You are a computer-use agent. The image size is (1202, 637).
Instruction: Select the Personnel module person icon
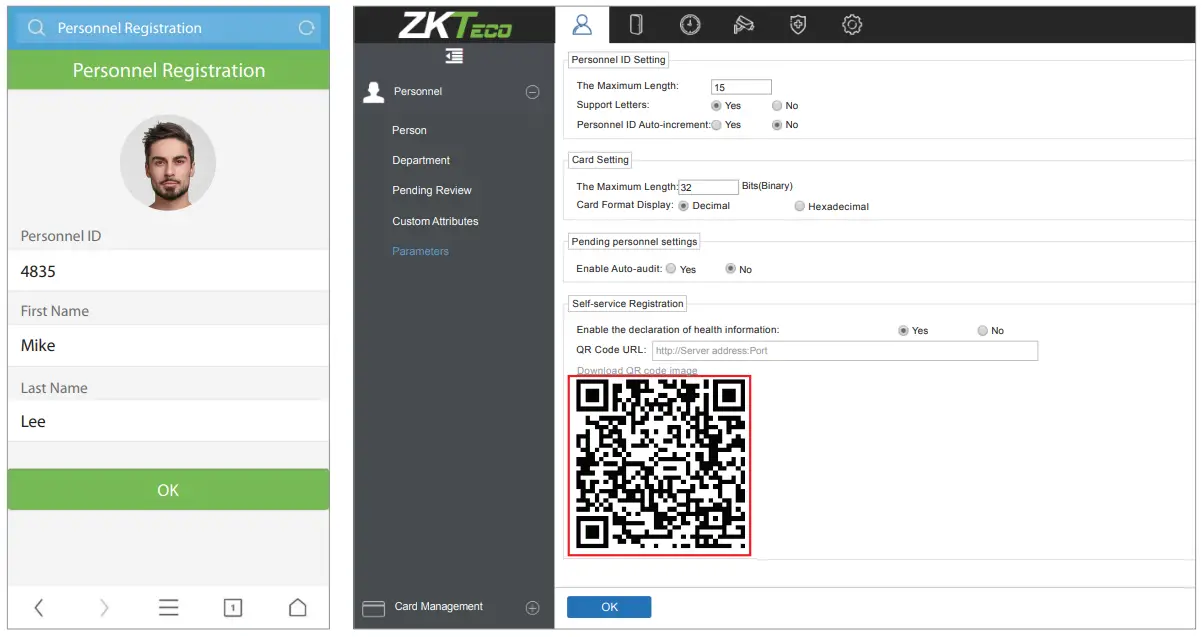point(582,24)
